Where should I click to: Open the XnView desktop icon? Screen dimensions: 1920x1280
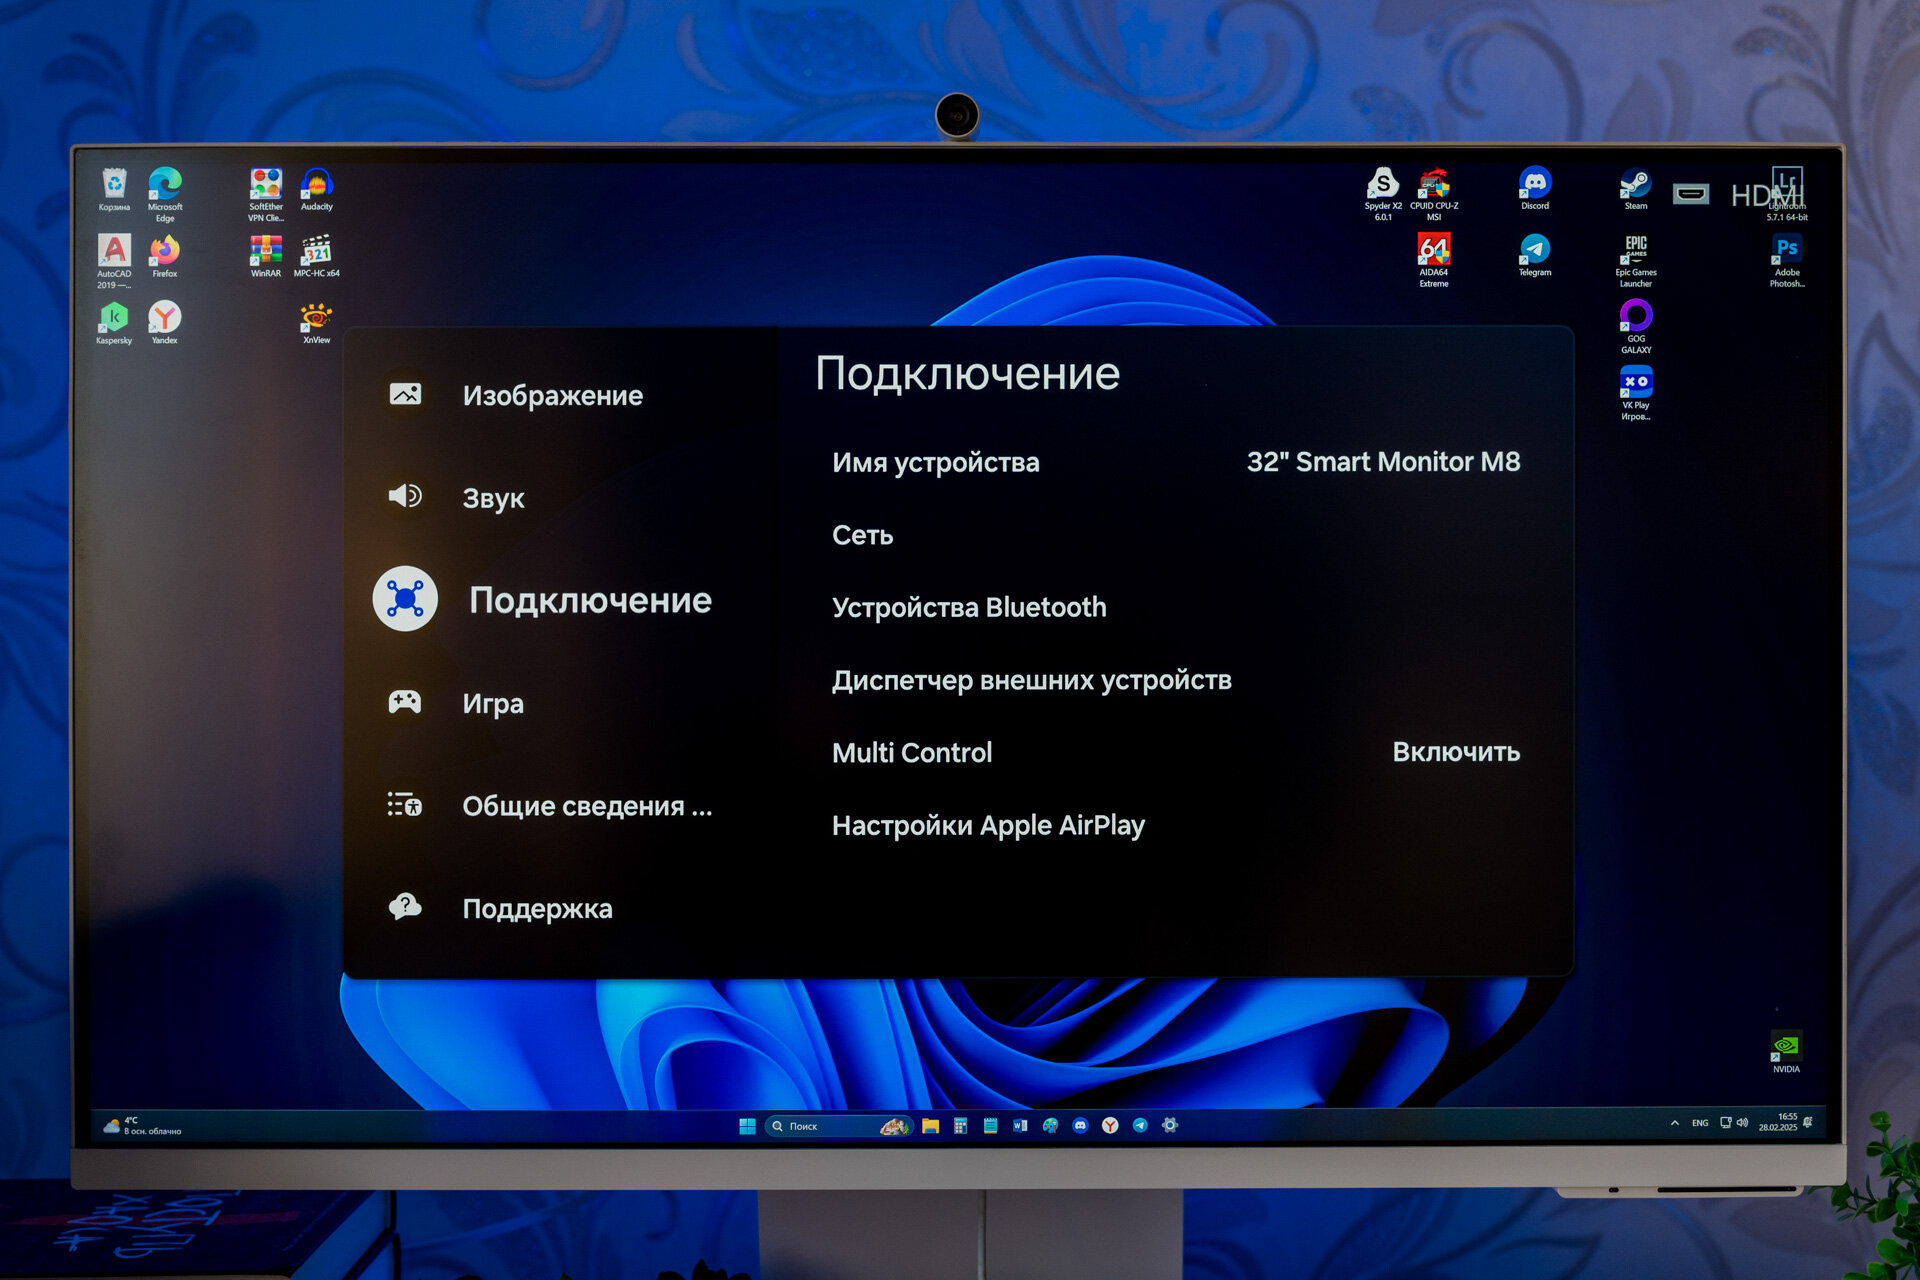pos(317,323)
